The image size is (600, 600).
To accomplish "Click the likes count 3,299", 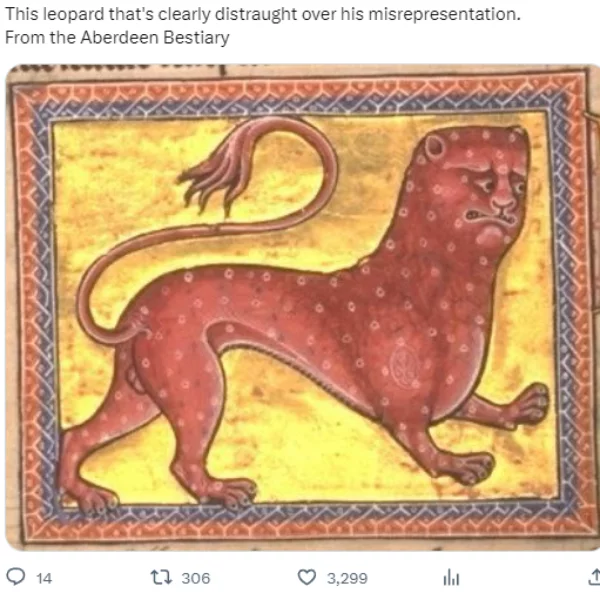I will (x=347, y=578).
